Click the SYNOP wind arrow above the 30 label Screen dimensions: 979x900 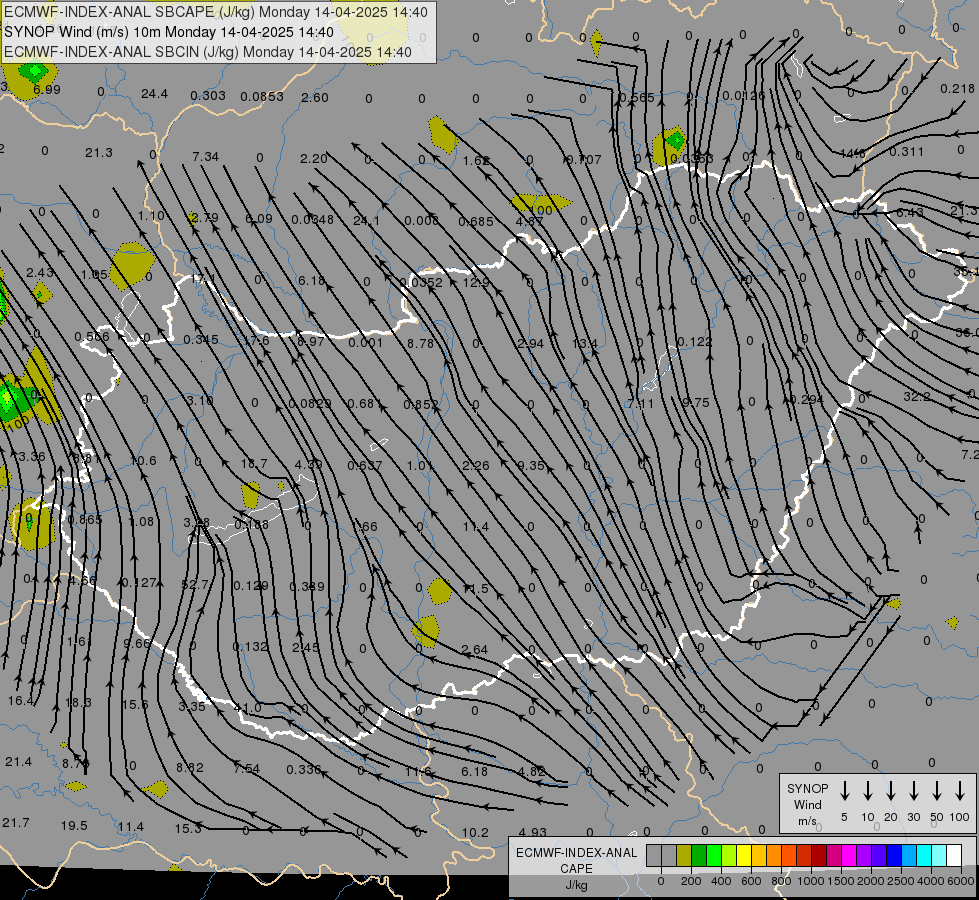(913, 791)
